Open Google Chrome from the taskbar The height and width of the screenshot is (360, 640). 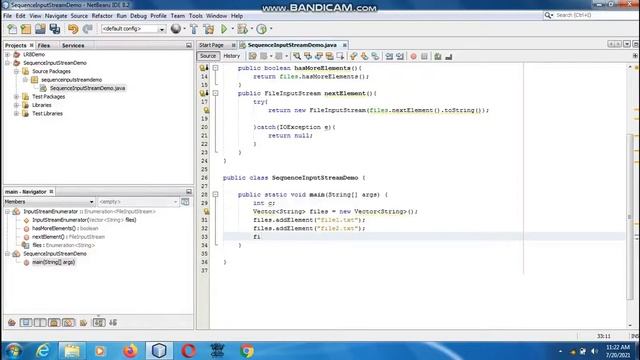[247, 351]
